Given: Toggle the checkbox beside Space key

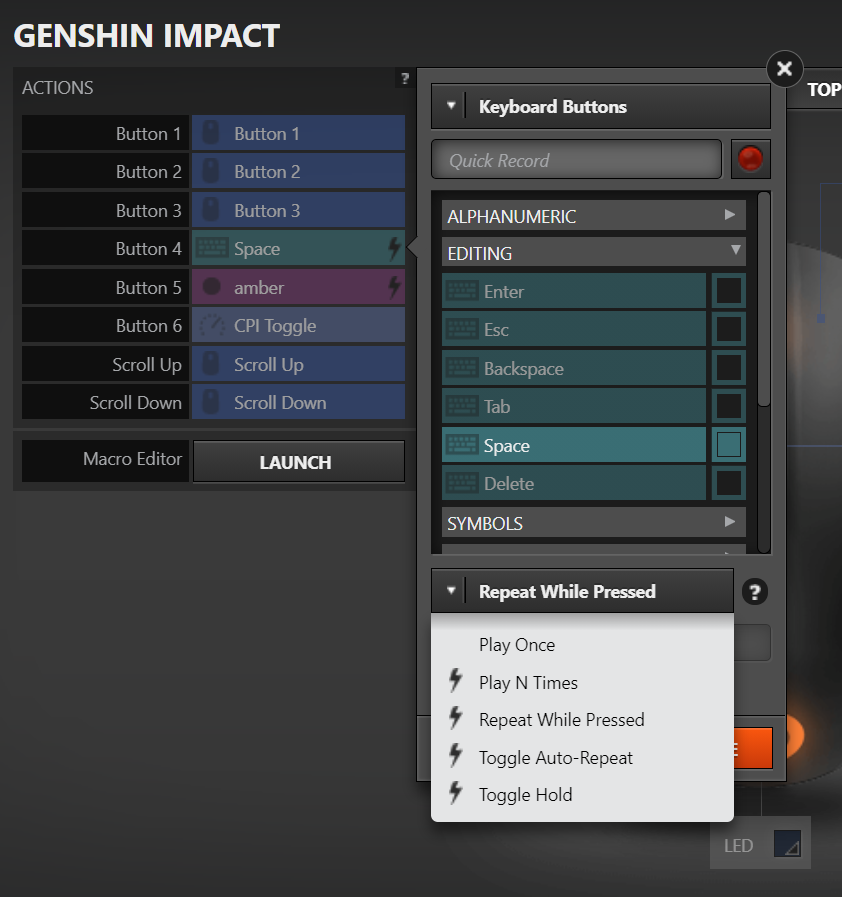Looking at the screenshot, I should (729, 444).
